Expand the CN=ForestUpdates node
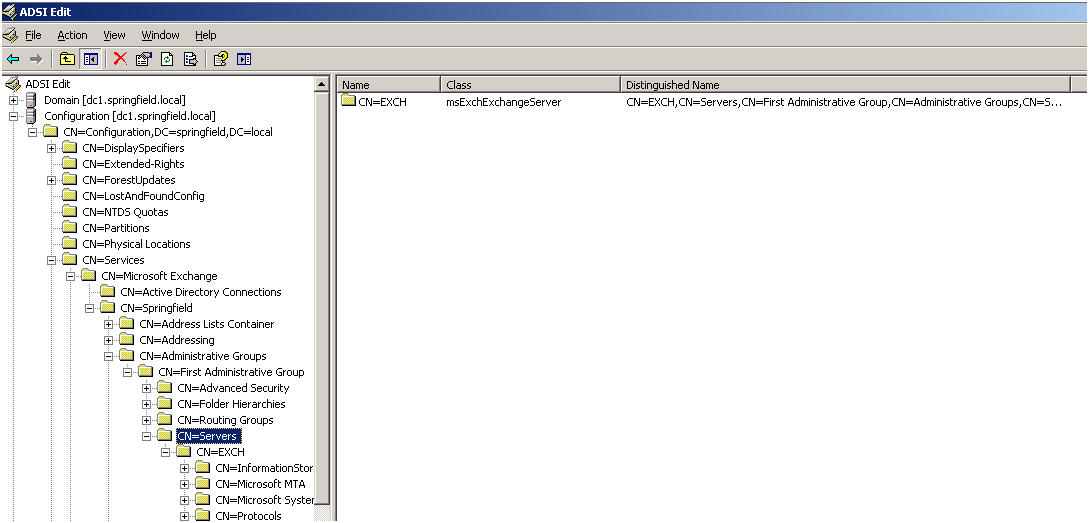 (x=51, y=180)
